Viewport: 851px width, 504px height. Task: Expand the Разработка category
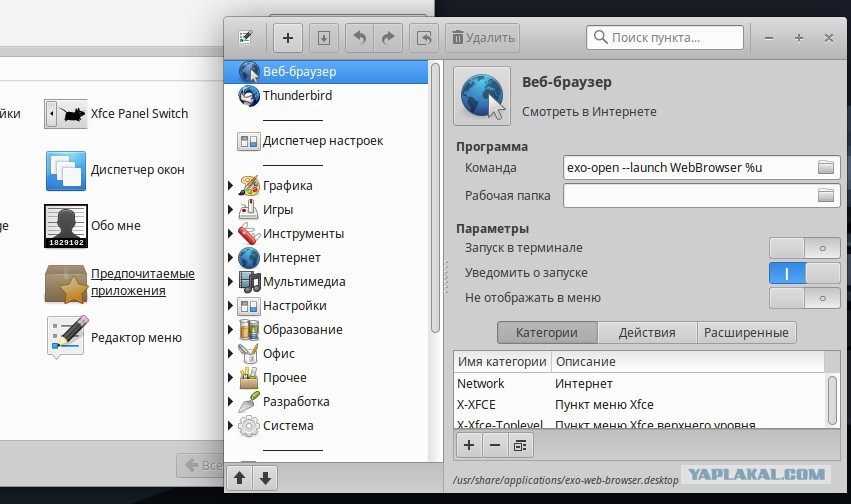pos(230,401)
